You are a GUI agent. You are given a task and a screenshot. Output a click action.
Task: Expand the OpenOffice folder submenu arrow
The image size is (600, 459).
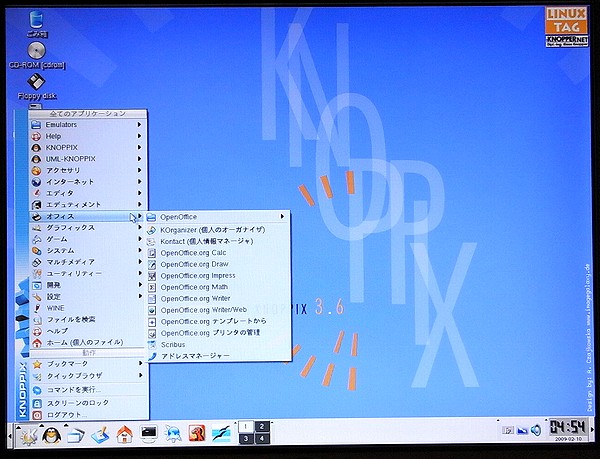tap(282, 216)
